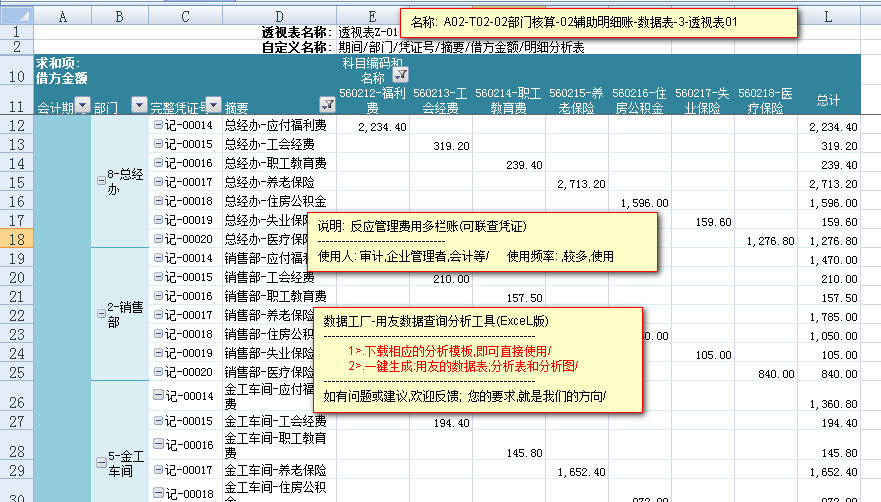The height and width of the screenshot is (502, 881).
Task: Collapse the 8-总经办 department group
Action: 100,180
